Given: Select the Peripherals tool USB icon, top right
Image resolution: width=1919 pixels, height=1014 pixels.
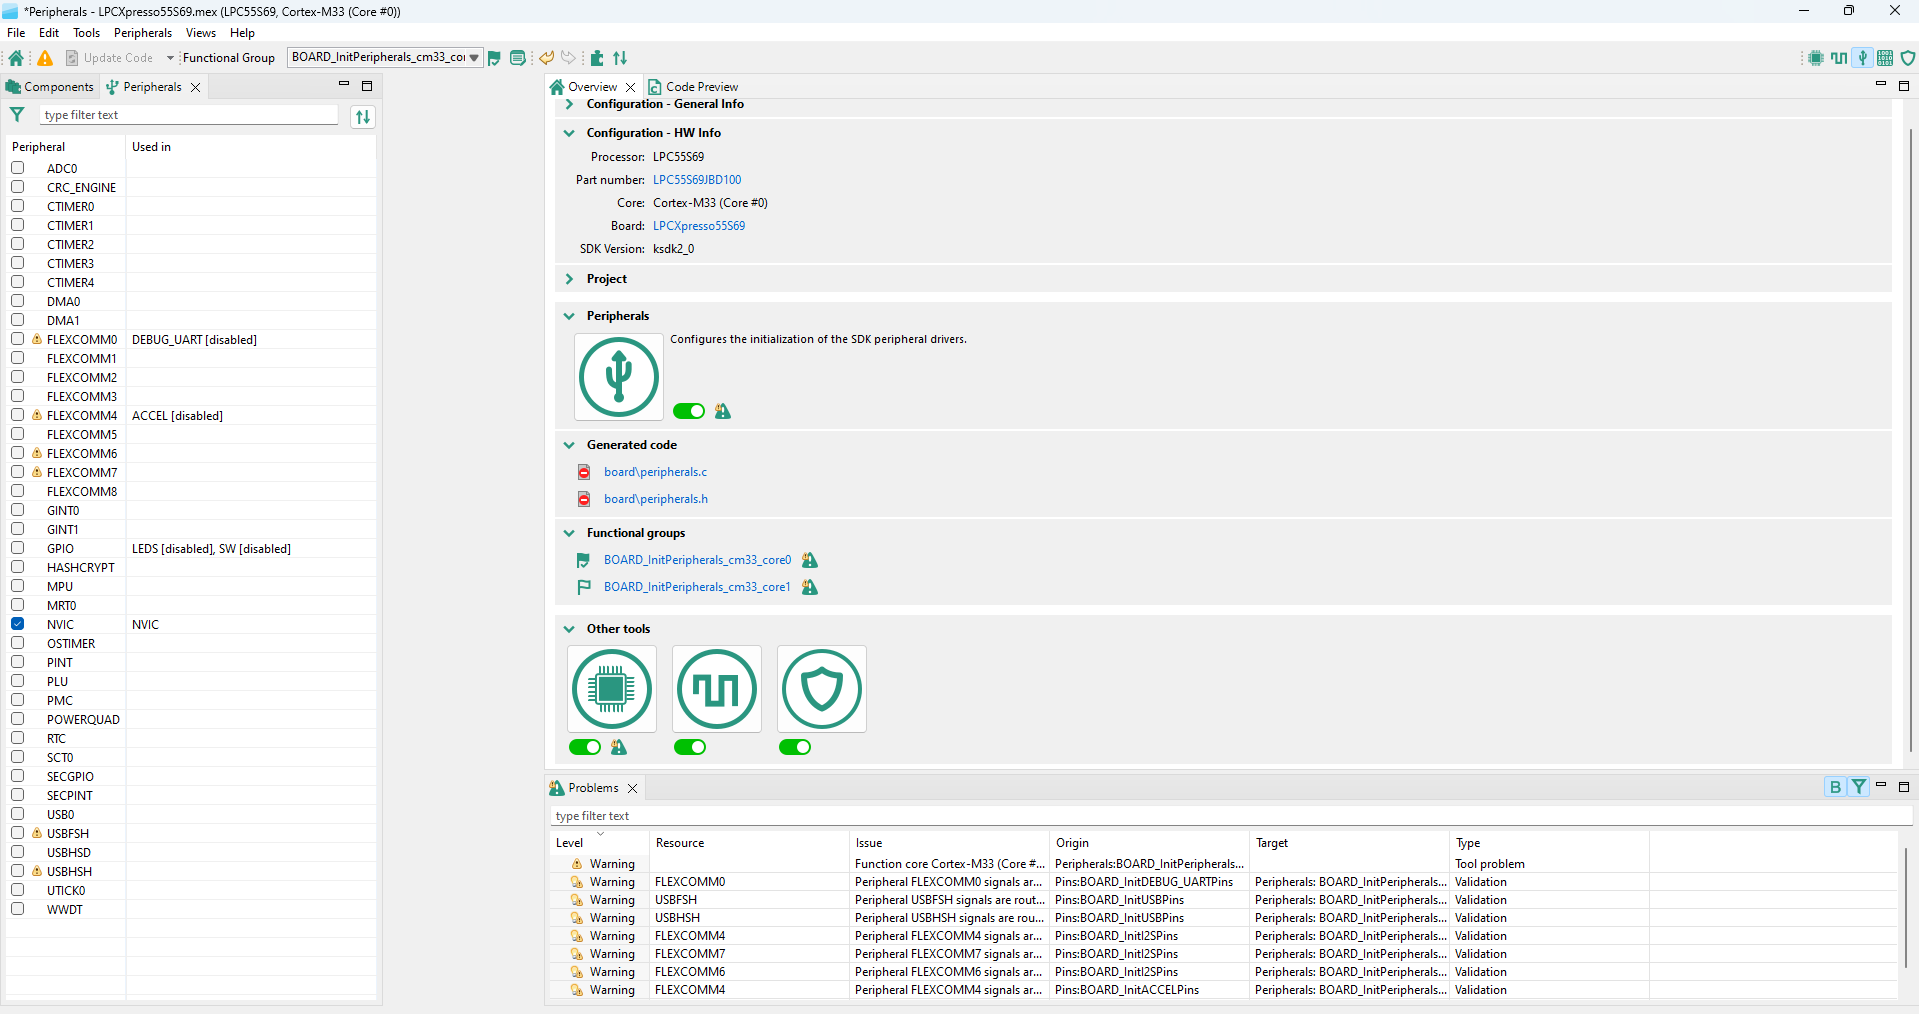Looking at the screenshot, I should coord(1862,58).
